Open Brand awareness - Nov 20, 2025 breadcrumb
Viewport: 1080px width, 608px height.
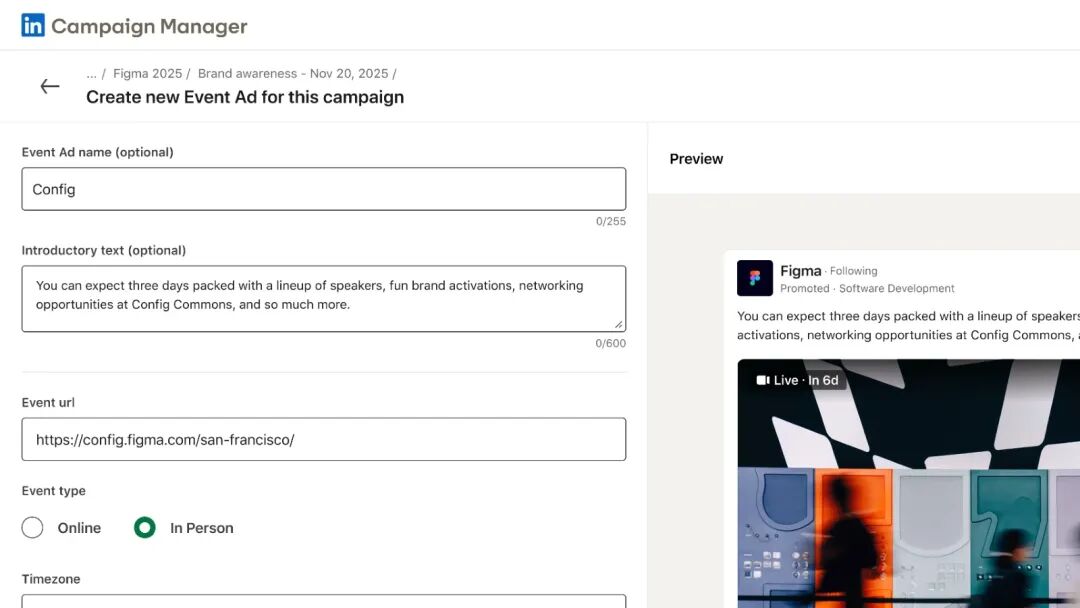click(293, 74)
